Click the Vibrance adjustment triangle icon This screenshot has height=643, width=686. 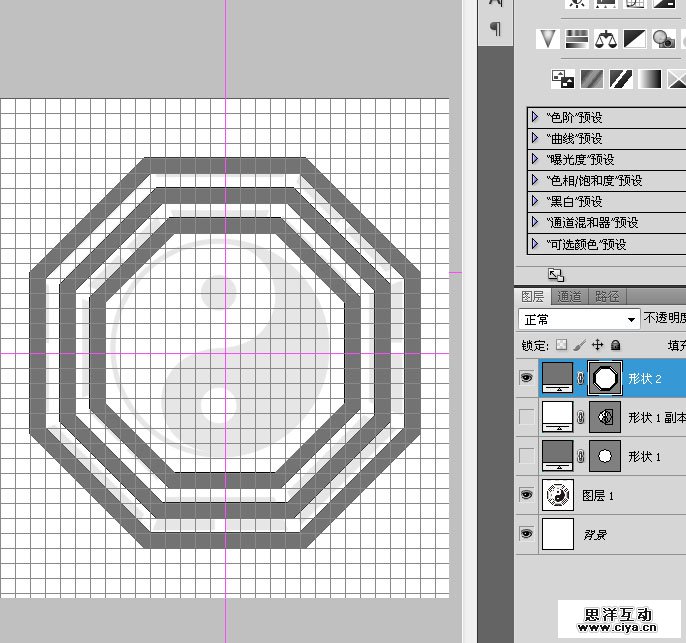tap(546, 39)
